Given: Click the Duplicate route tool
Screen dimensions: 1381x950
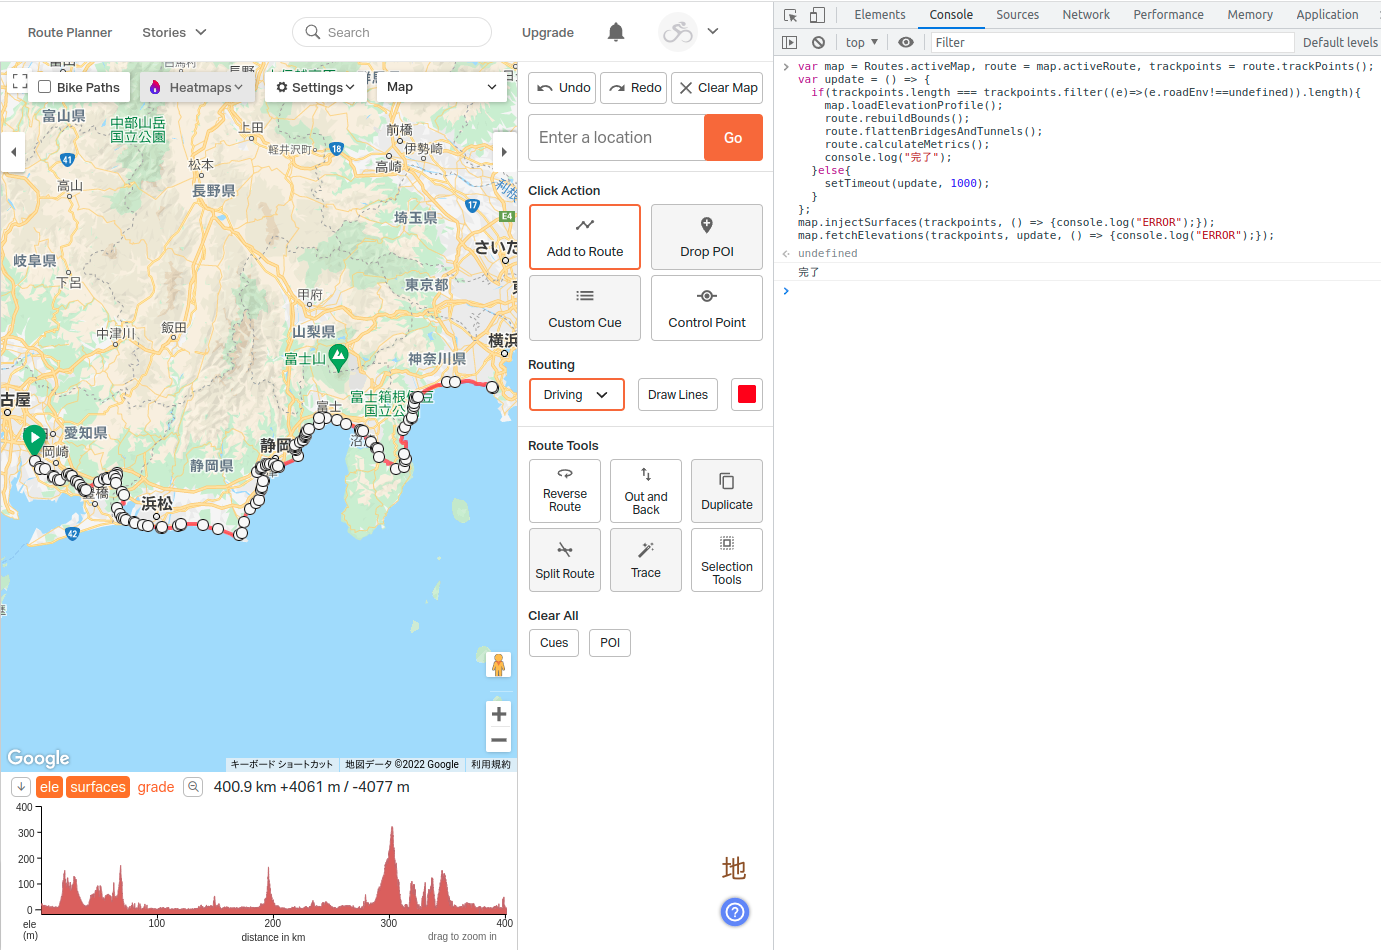Looking at the screenshot, I should (x=727, y=491).
